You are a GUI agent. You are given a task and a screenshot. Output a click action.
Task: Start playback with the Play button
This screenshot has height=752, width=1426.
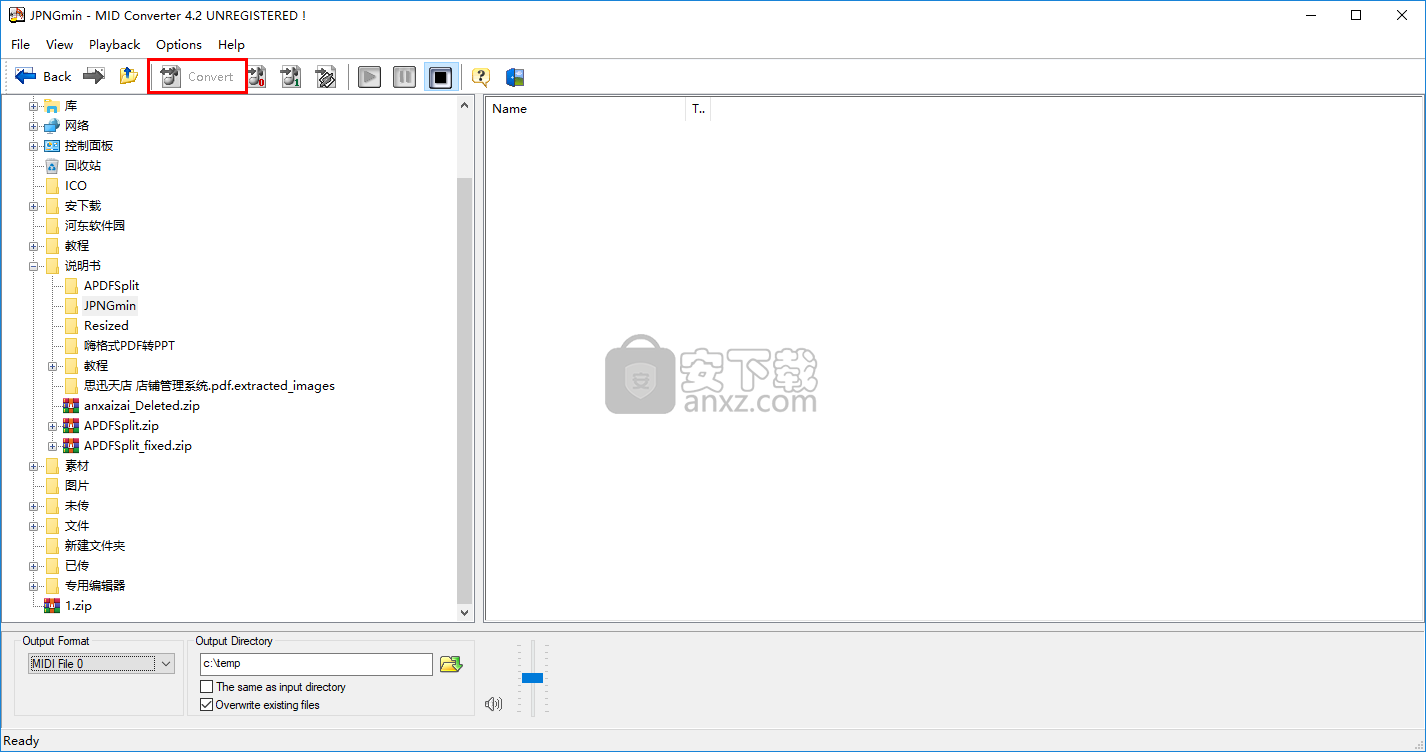click(x=370, y=77)
